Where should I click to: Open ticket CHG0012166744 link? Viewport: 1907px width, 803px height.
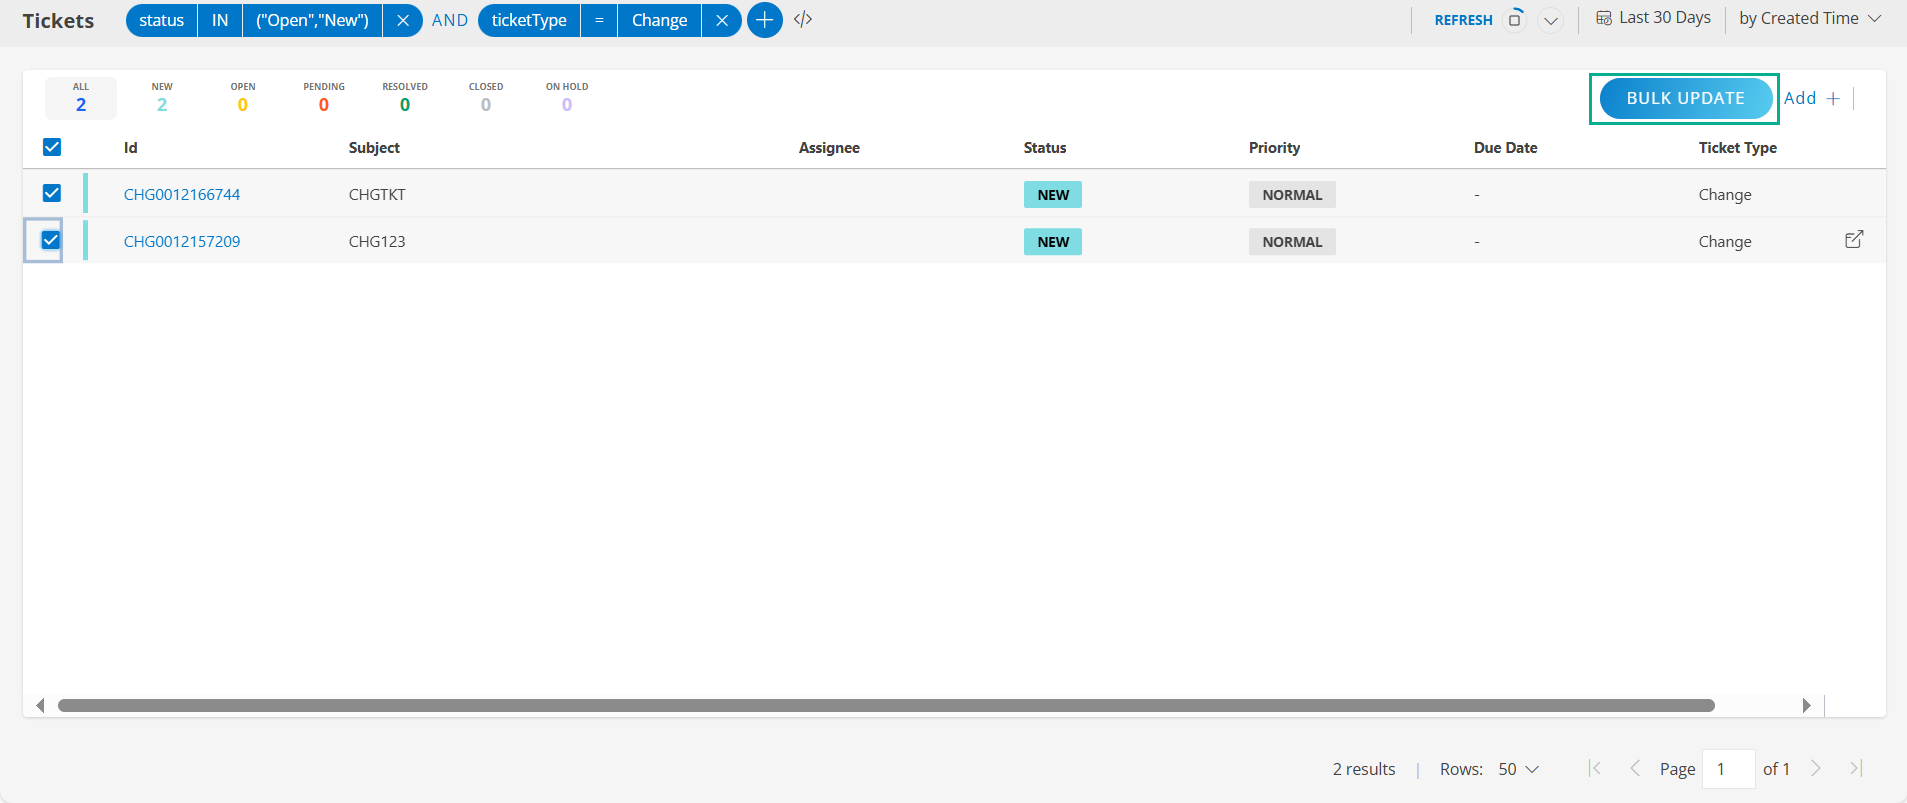coord(182,194)
